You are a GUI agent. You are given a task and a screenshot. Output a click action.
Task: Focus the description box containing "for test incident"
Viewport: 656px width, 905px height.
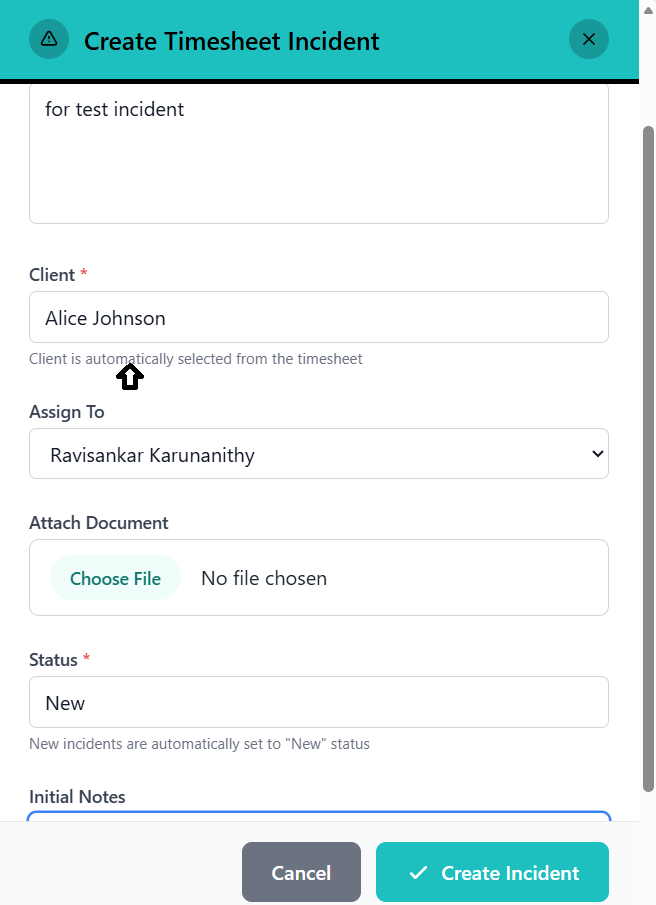click(318, 153)
